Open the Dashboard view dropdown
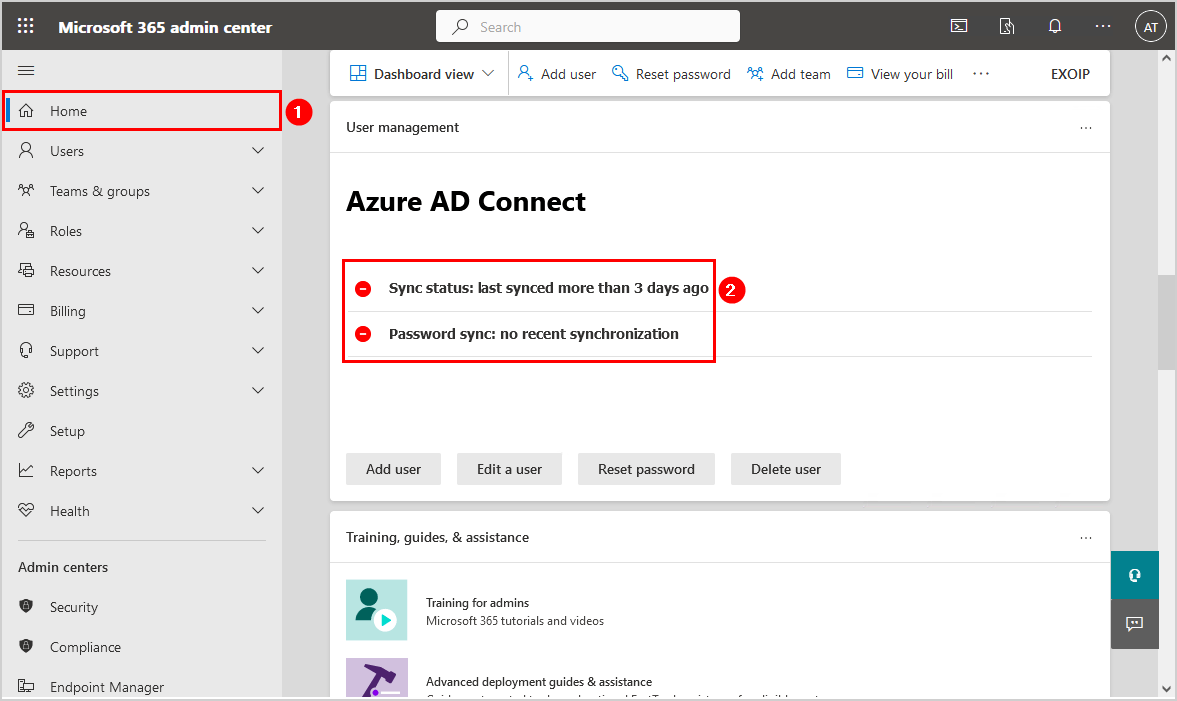Viewport: 1177px width, 701px height. point(420,73)
